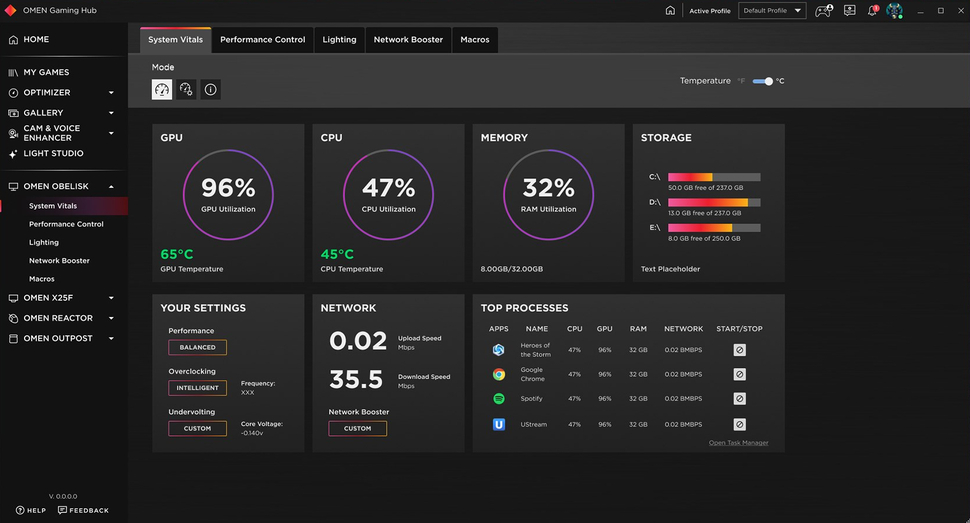Screen dimensions: 970x523
Task: Stop the Google Chrome process
Action: (739, 374)
